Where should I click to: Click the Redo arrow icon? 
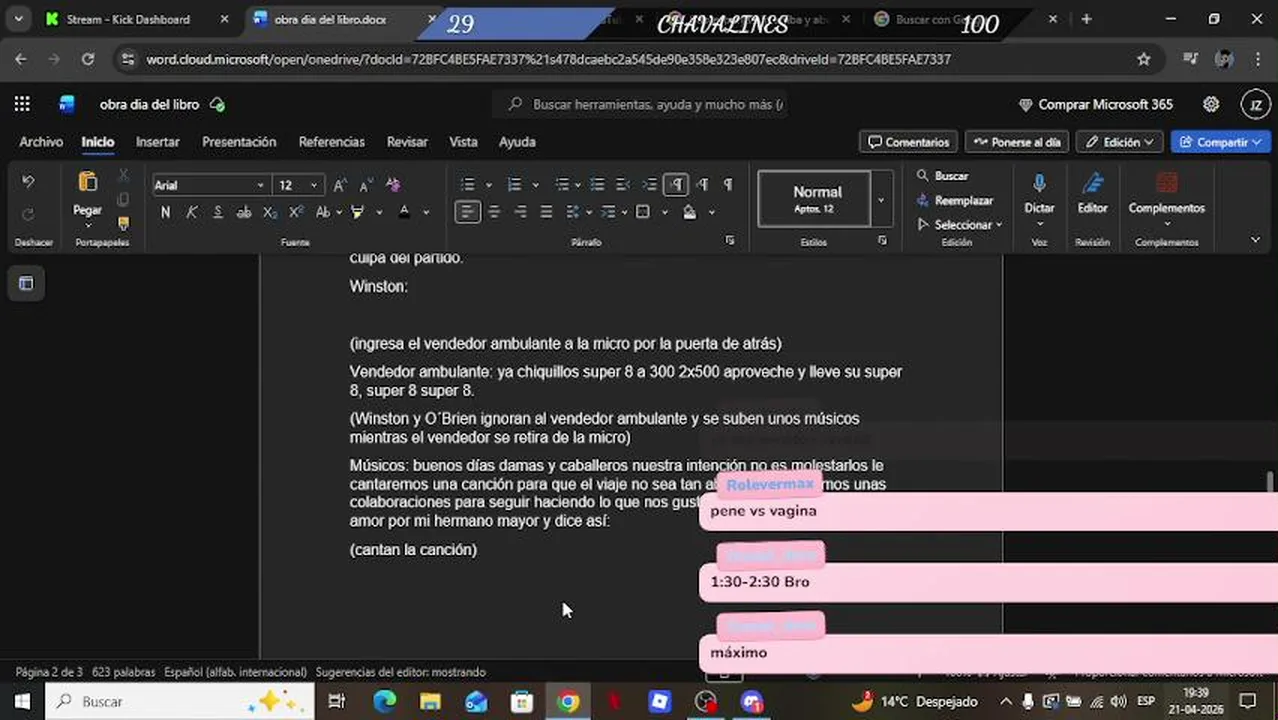(28, 214)
